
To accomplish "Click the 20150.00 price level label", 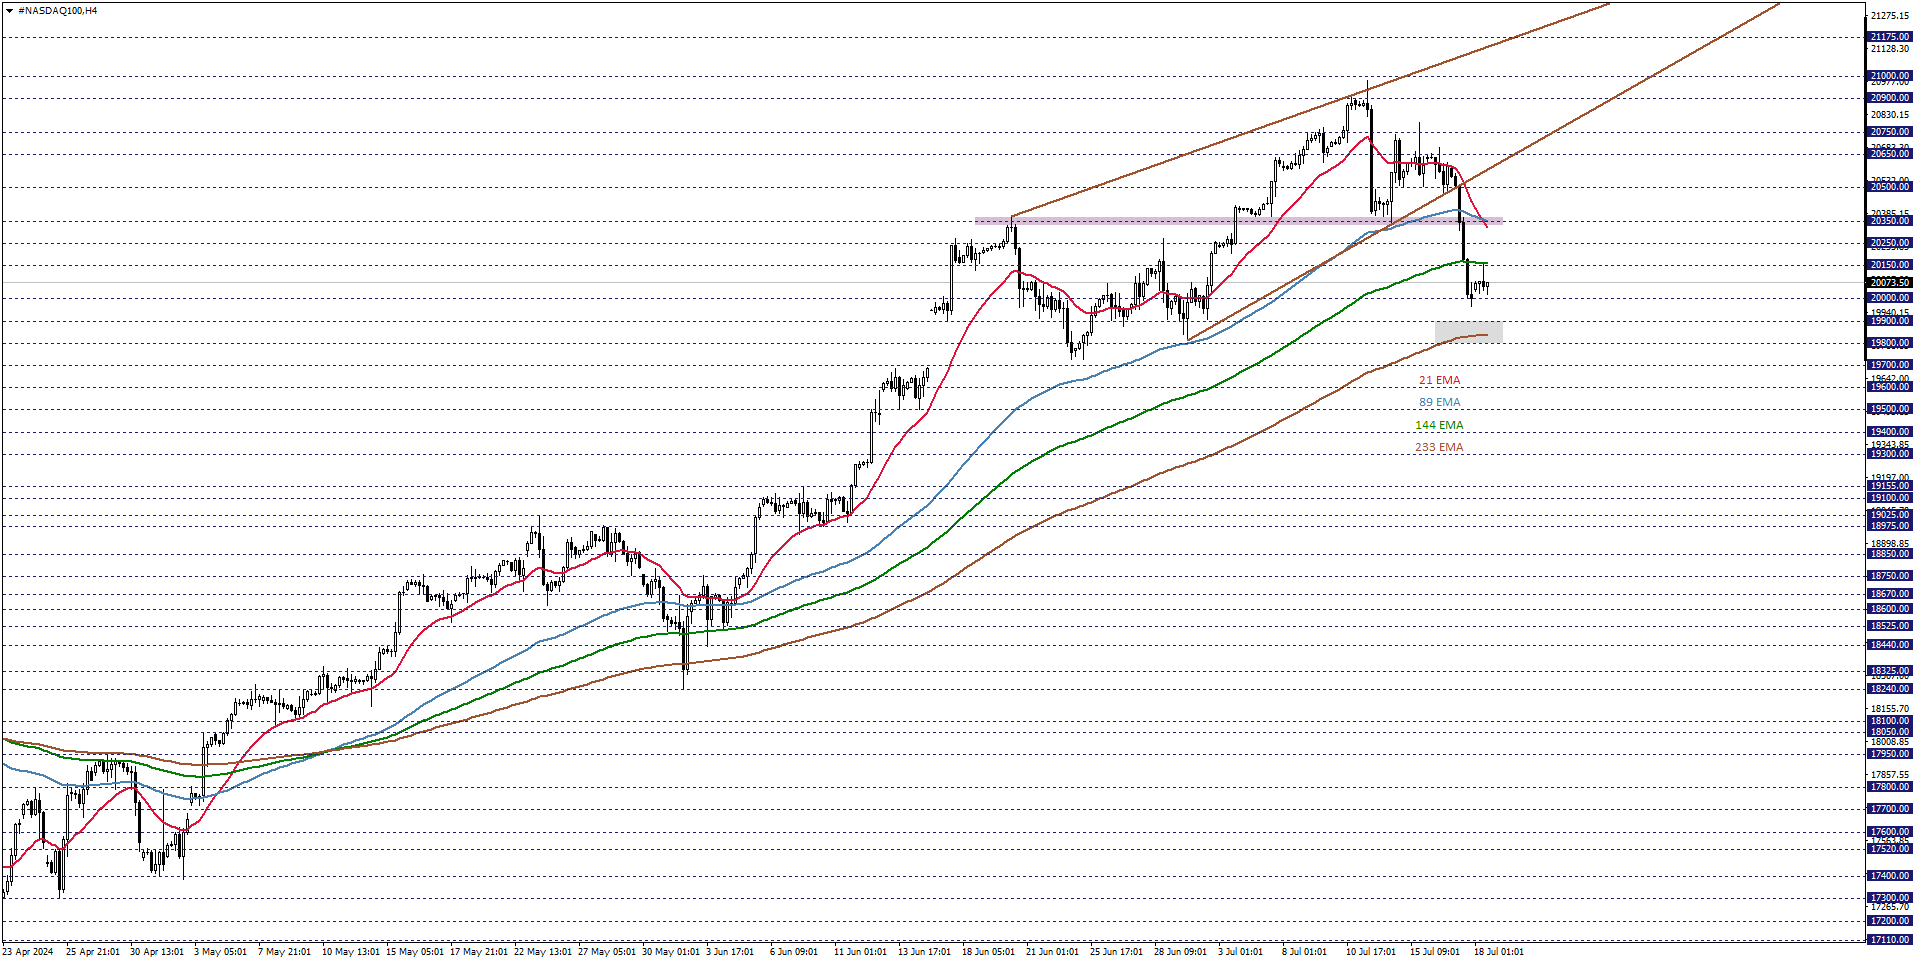I will pos(1890,265).
